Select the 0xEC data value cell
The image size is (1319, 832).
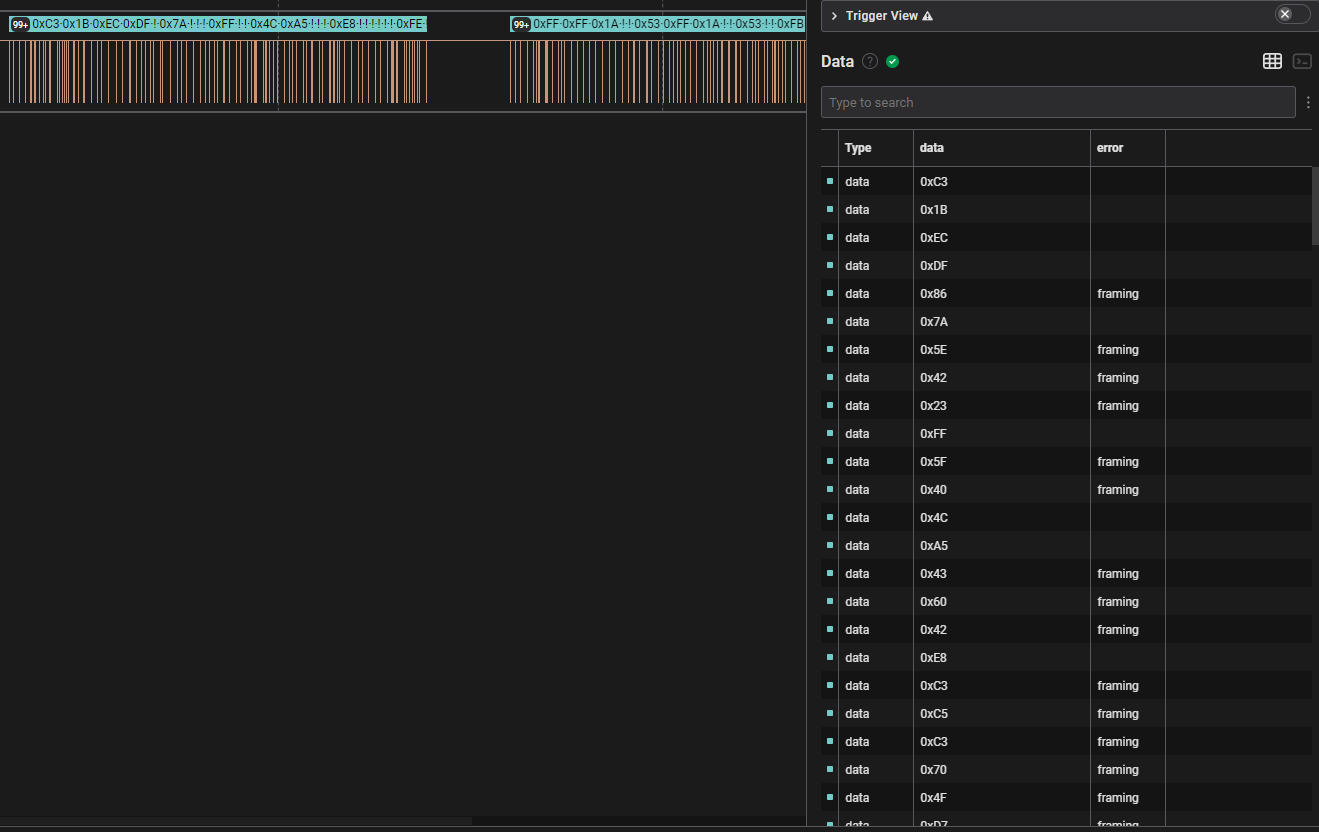pyautogui.click(x=1002, y=237)
